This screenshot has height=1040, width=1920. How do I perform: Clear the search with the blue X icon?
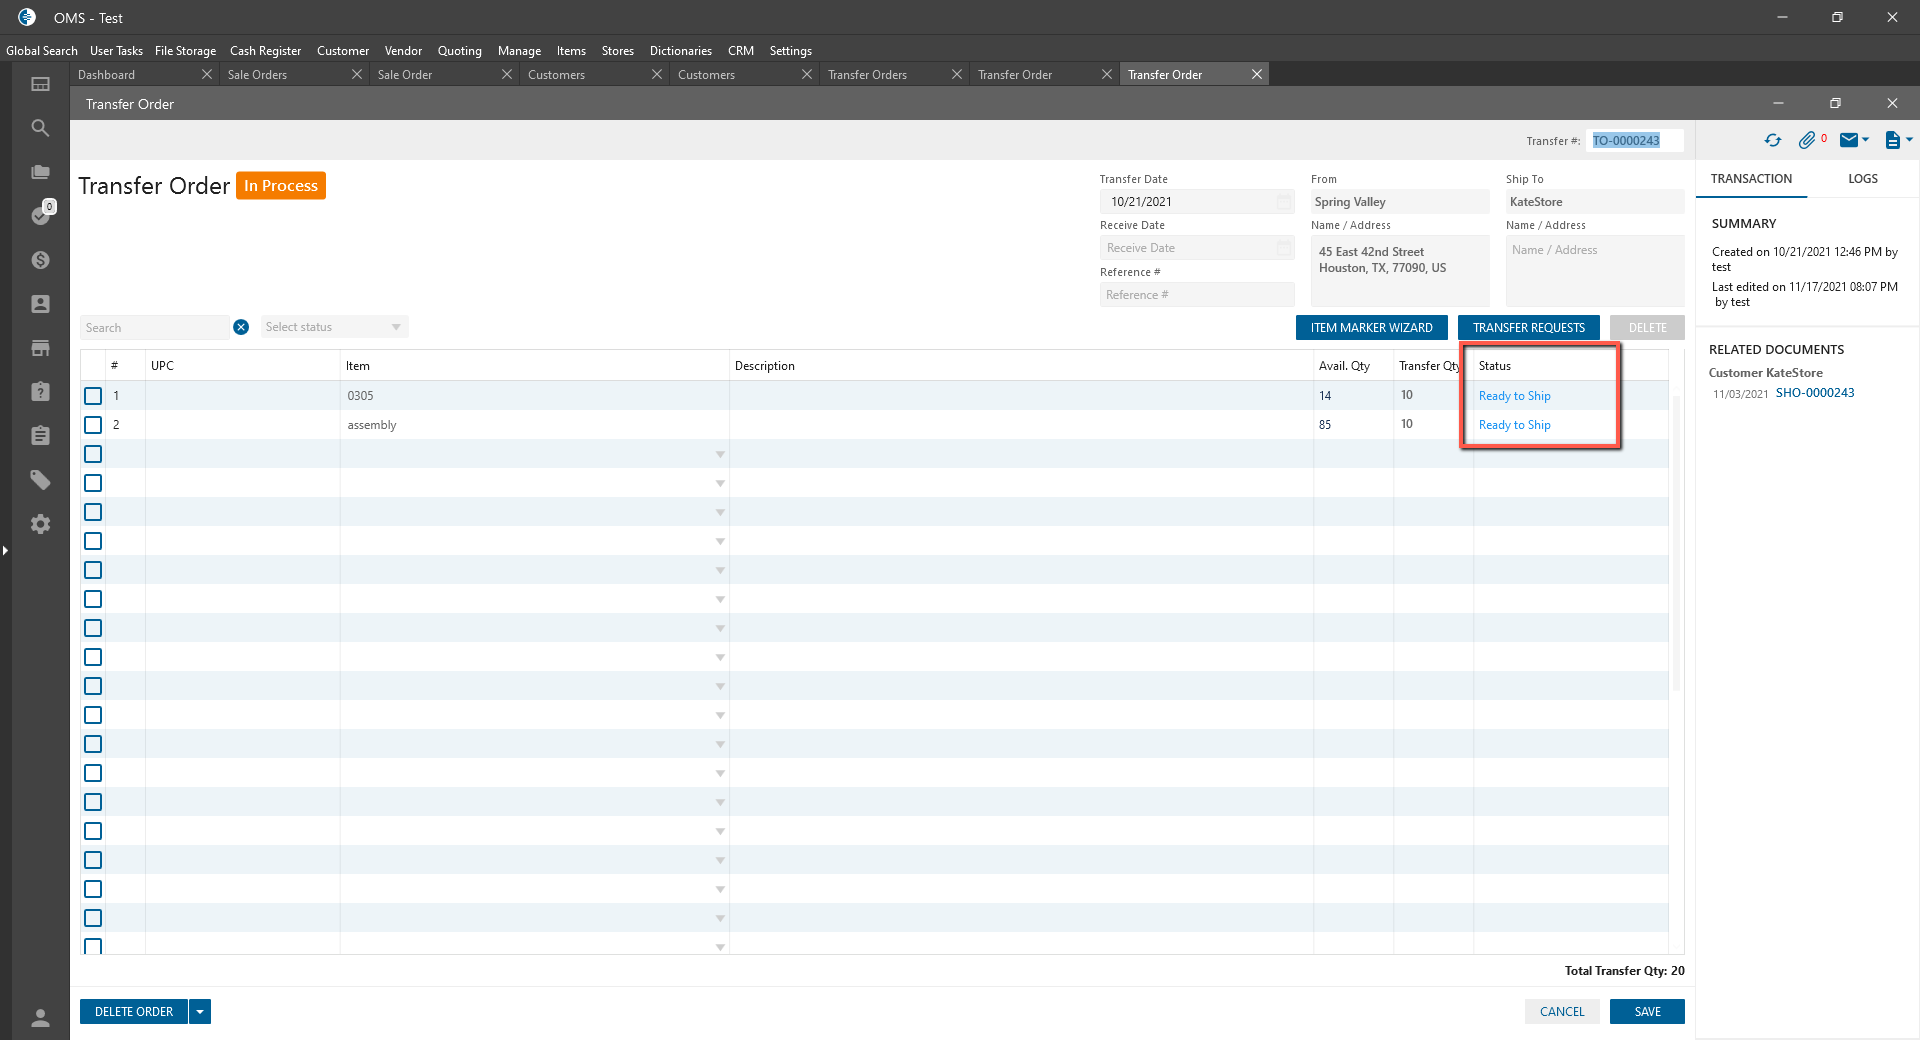pos(241,327)
